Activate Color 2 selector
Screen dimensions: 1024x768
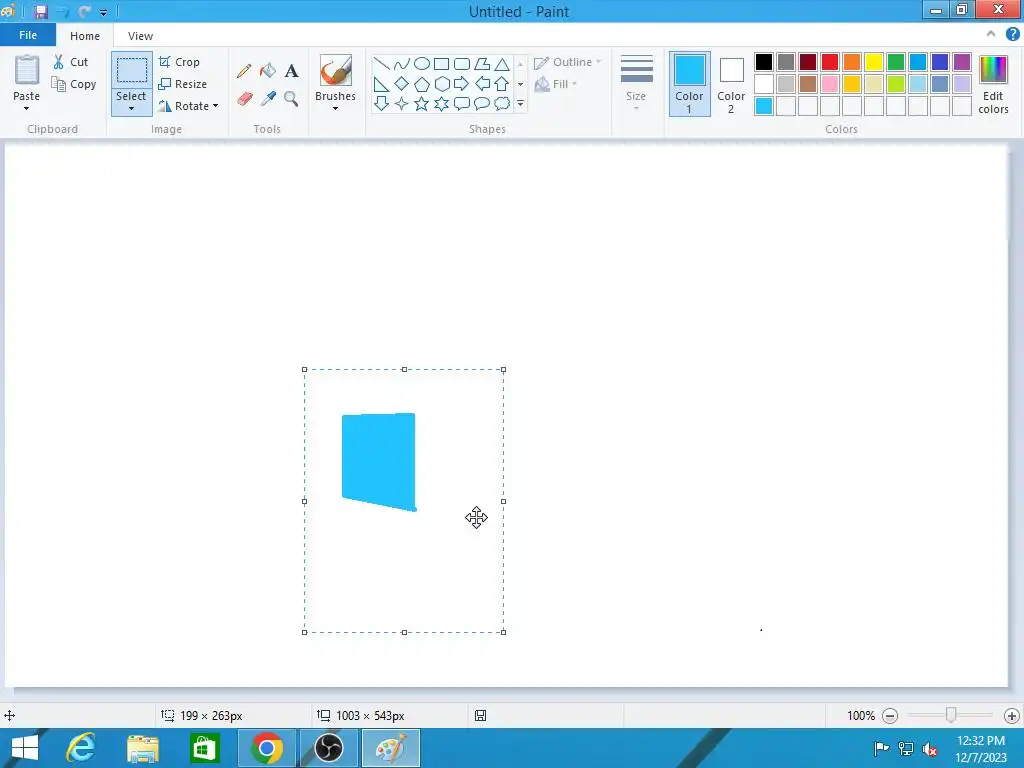click(731, 84)
